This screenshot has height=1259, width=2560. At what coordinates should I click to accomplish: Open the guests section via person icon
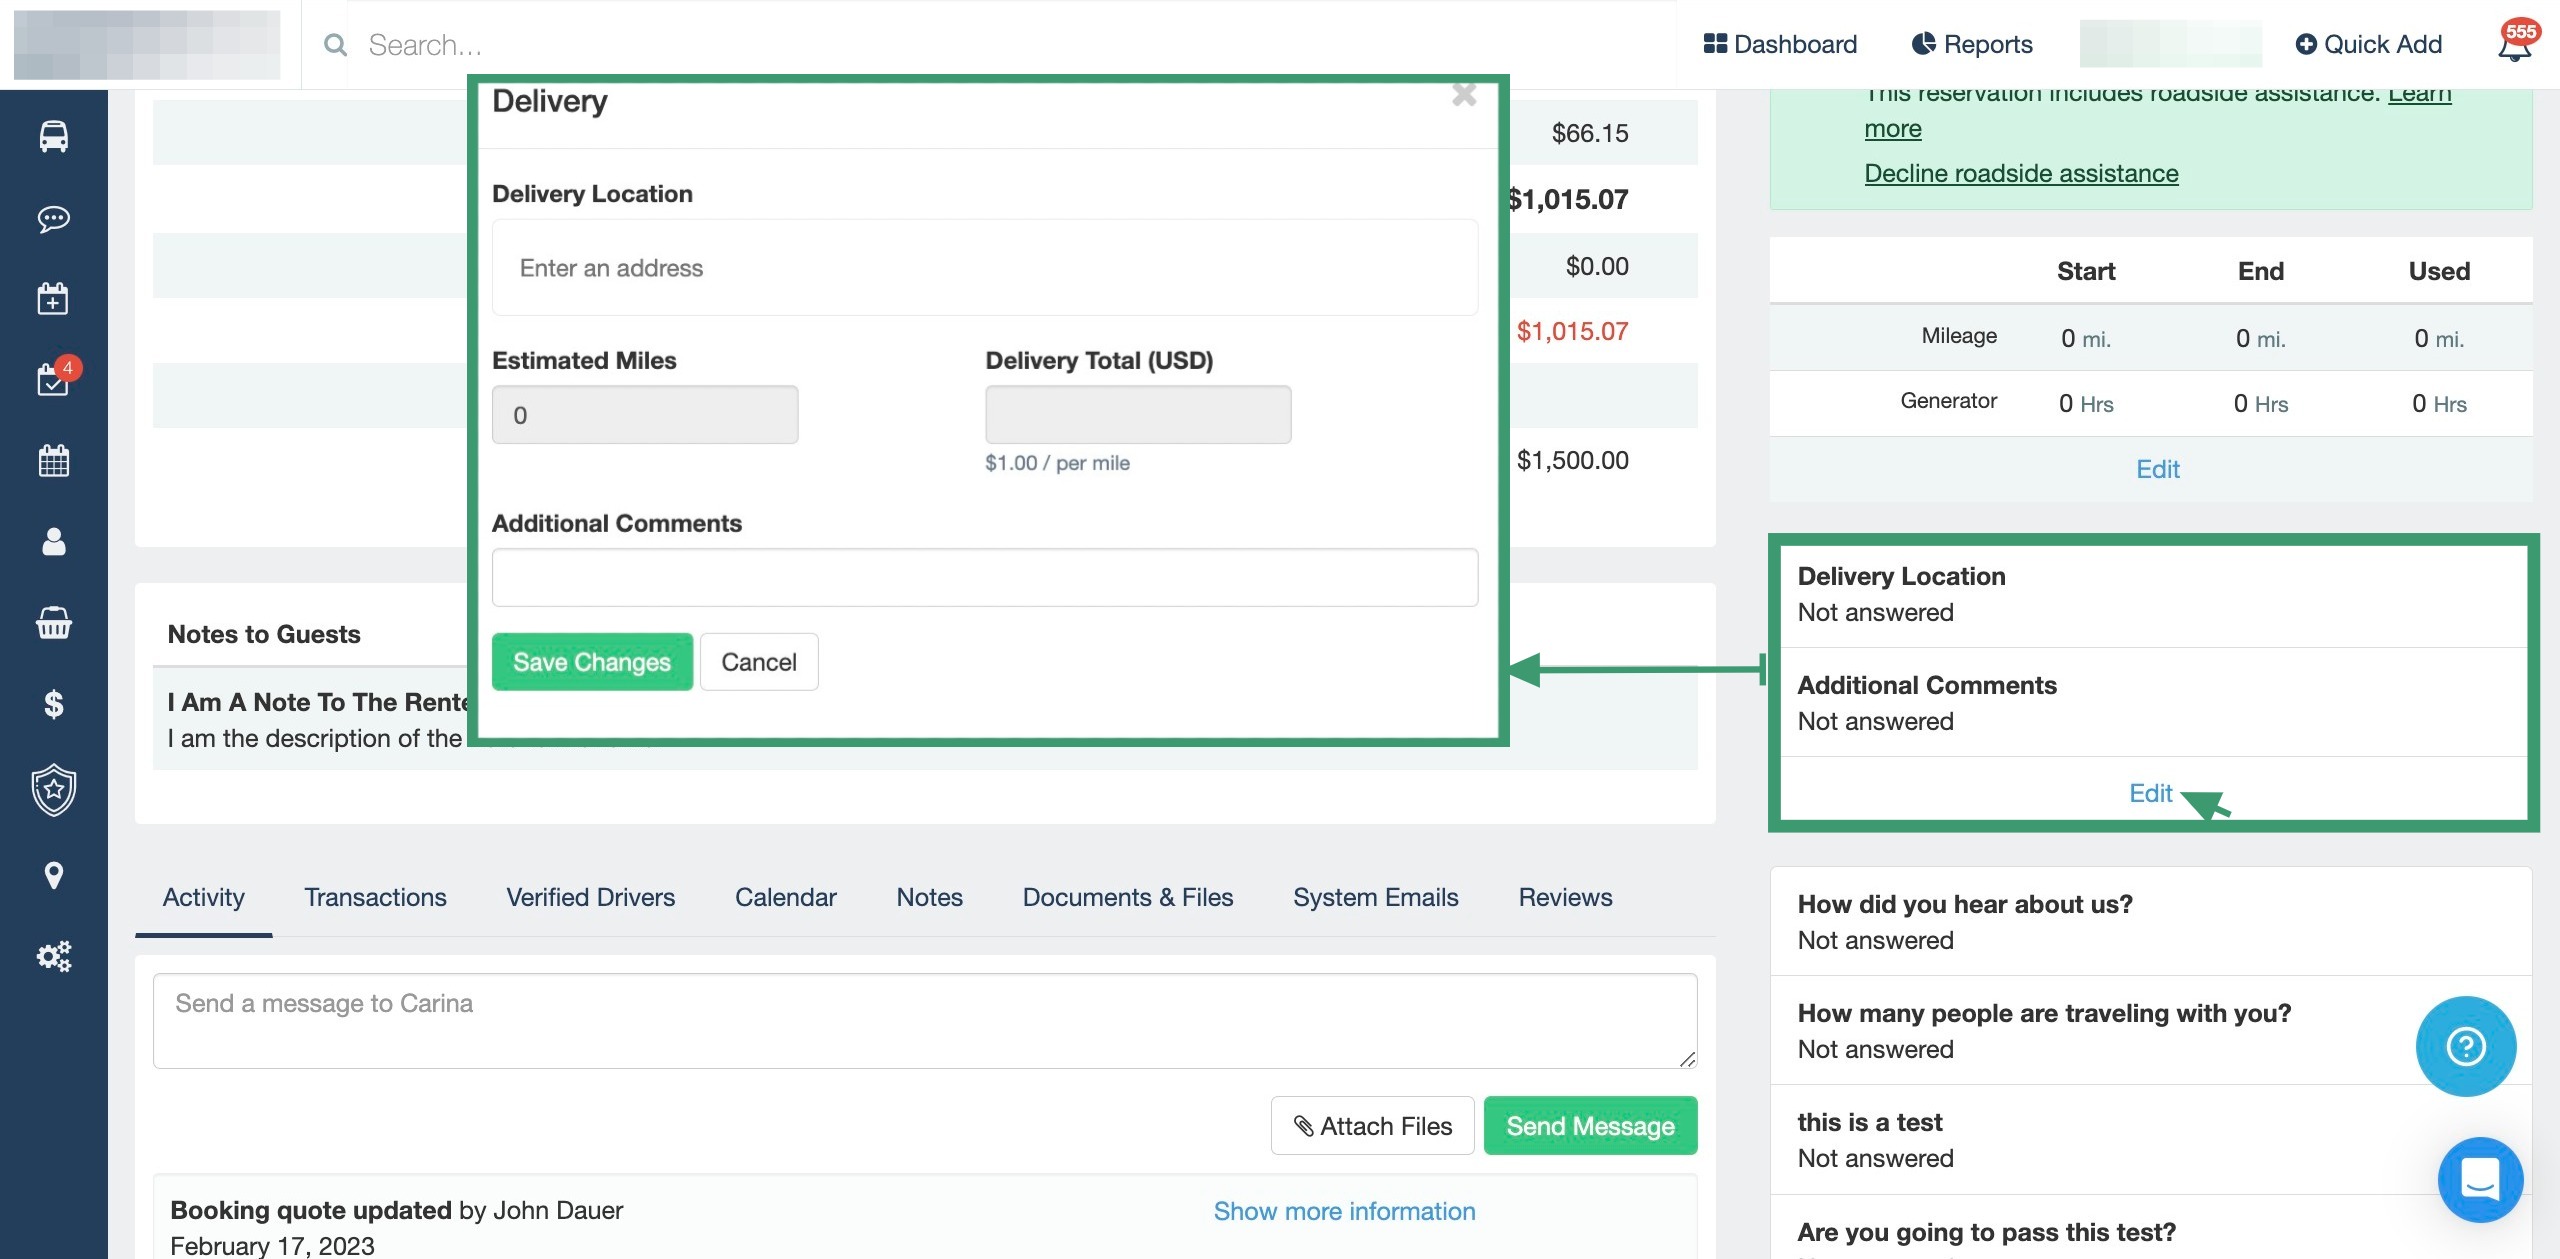52,541
